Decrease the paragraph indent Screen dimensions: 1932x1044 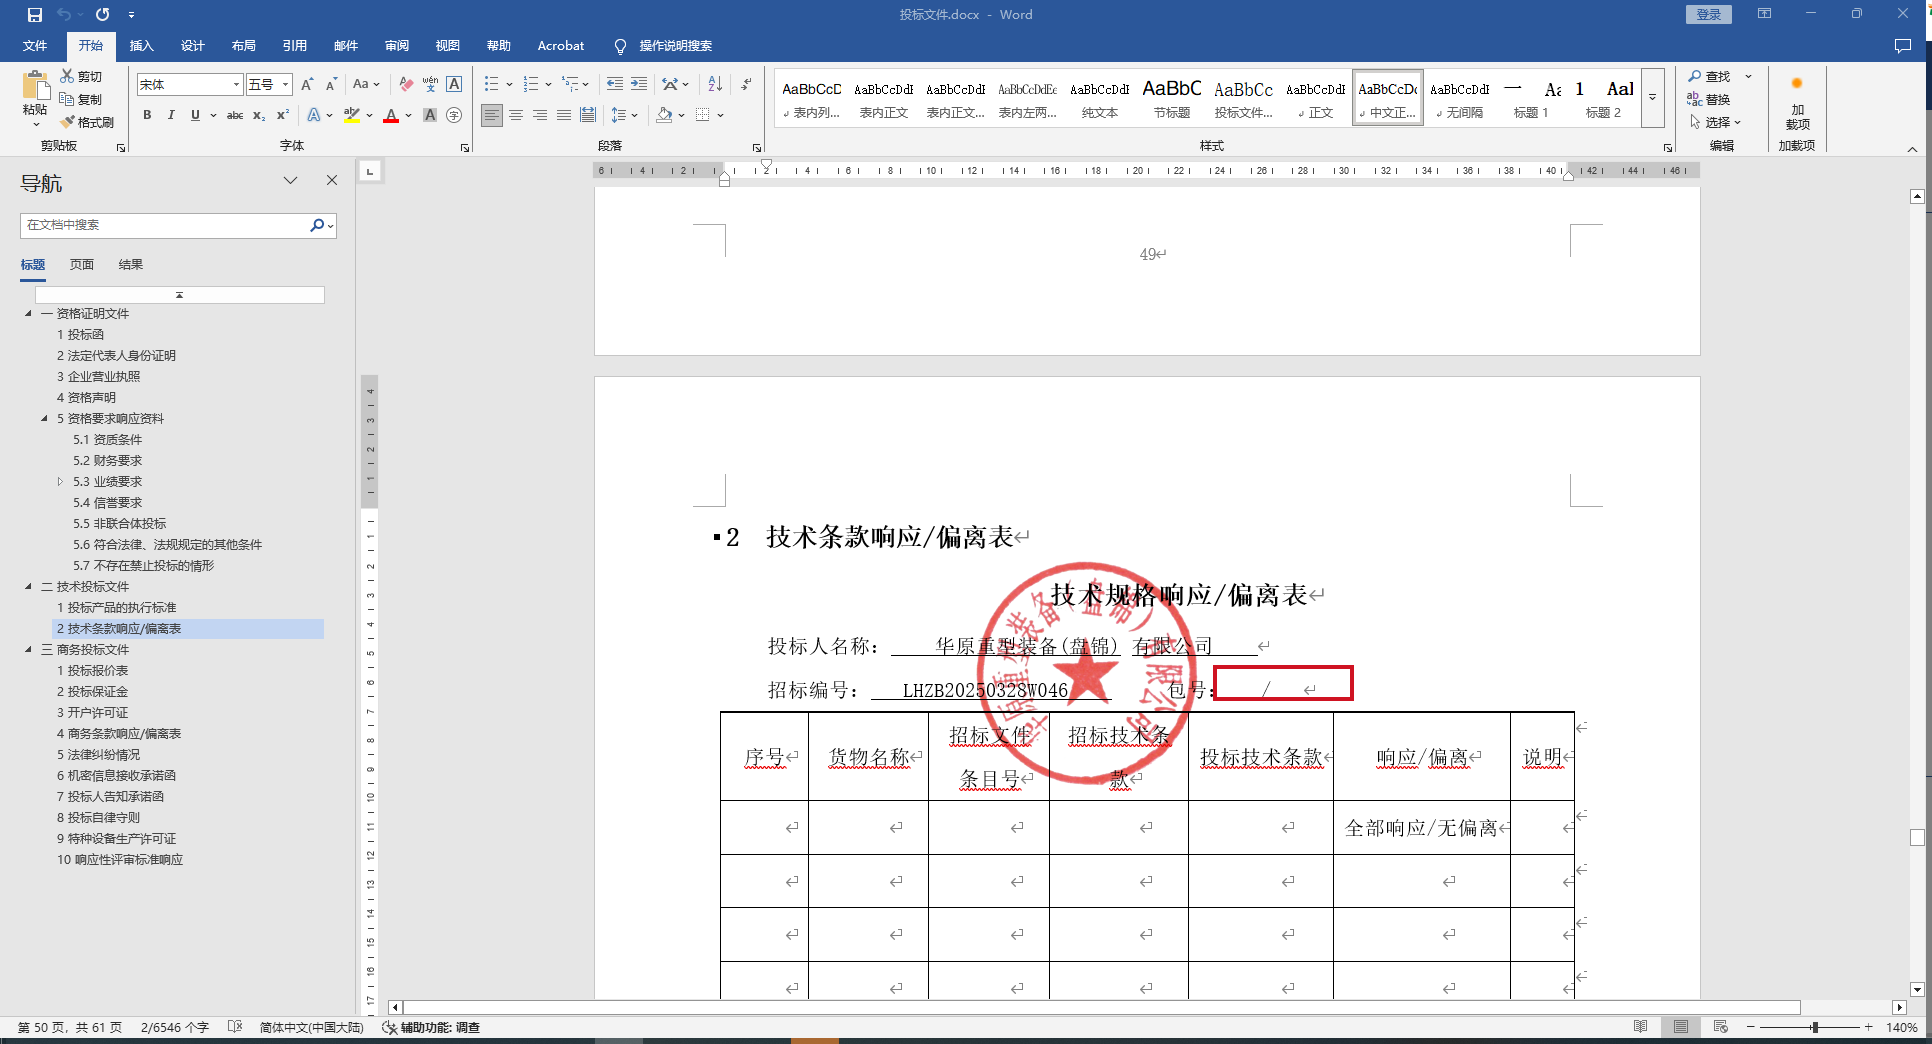pos(614,84)
